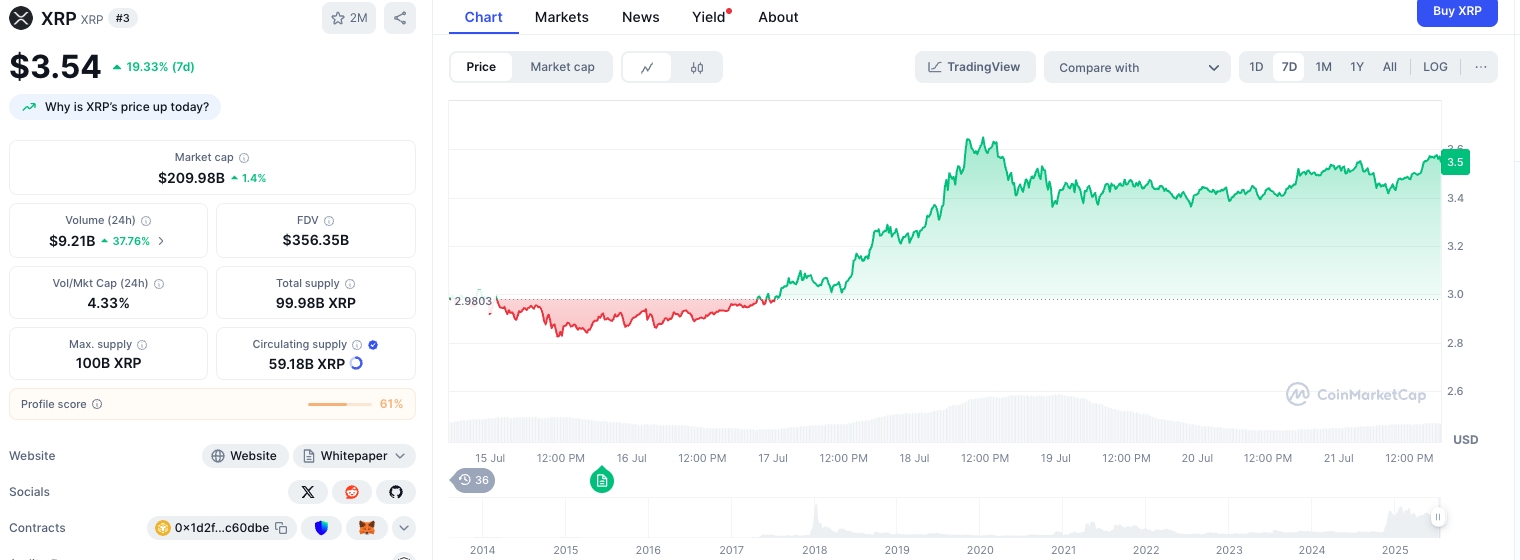This screenshot has width=1520, height=560.
Task: Click the share icon next to watchlist
Action: (x=400, y=18)
